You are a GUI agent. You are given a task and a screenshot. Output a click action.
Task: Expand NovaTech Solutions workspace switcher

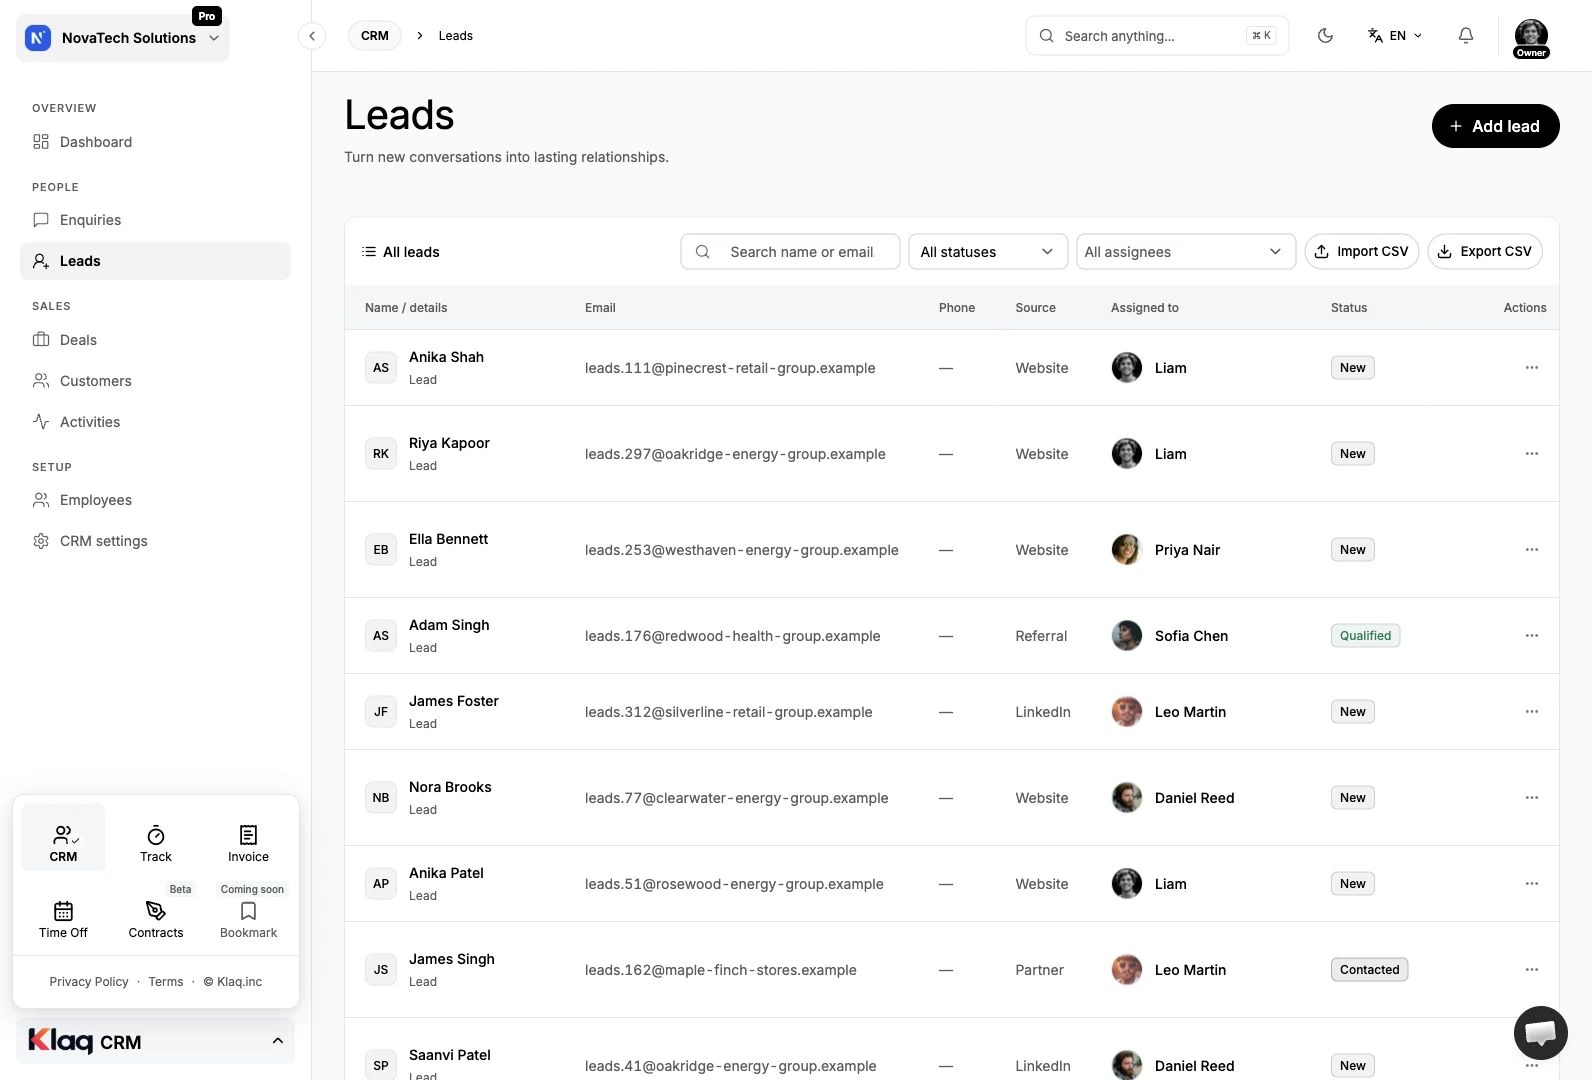(123, 38)
